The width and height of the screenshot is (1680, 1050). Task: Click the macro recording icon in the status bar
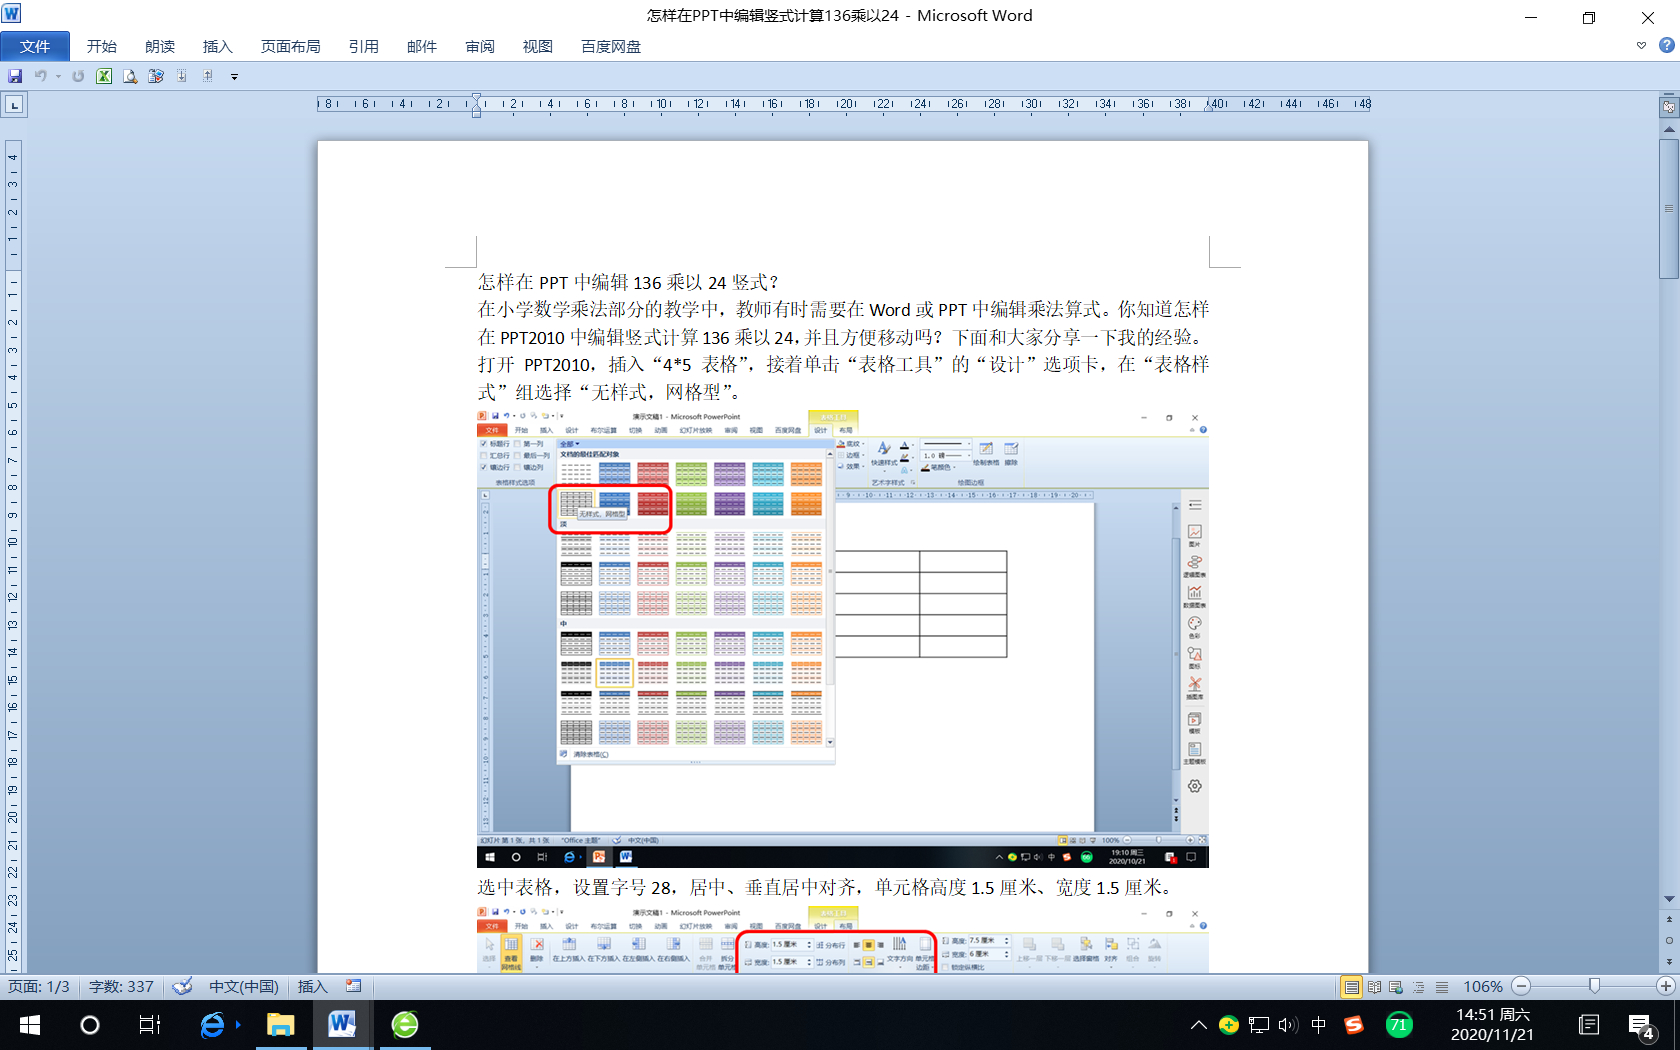tap(354, 986)
